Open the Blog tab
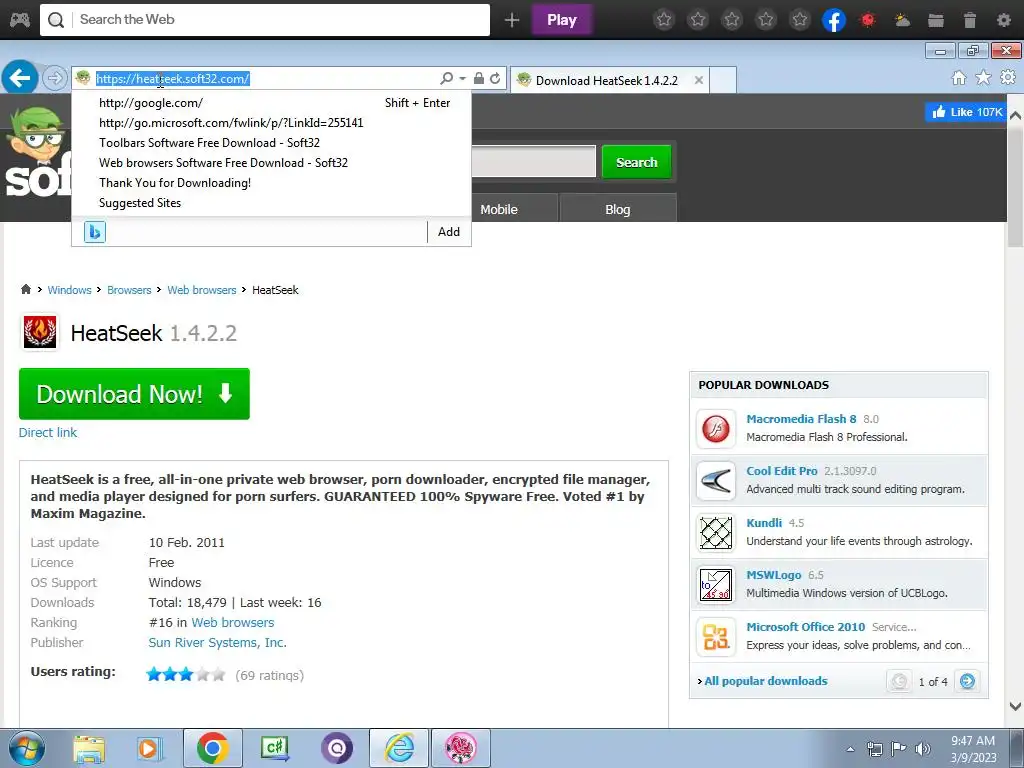 [x=618, y=209]
